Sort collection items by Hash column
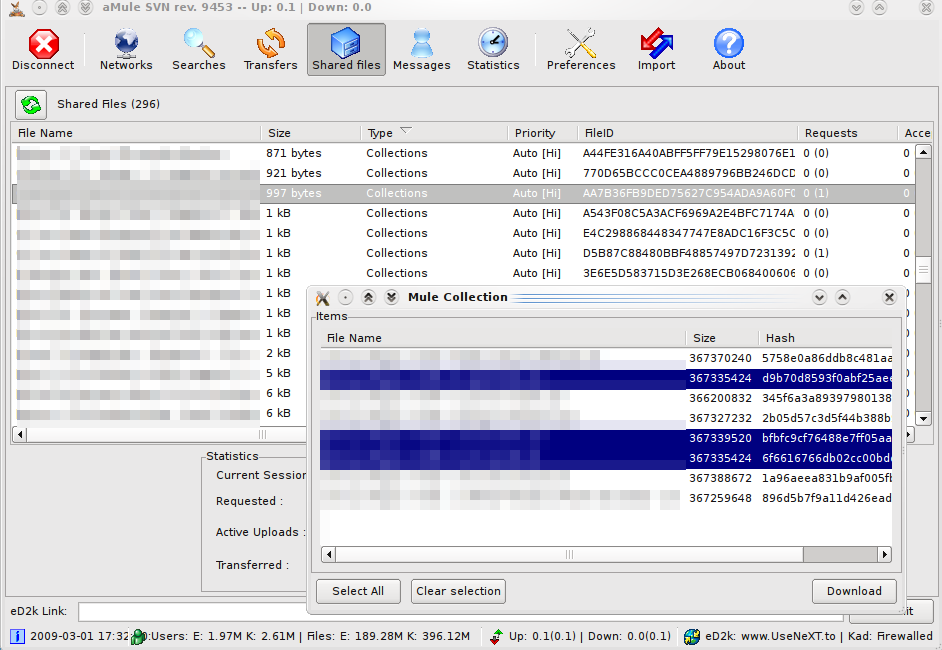This screenshot has height=650, width=942. [825, 338]
